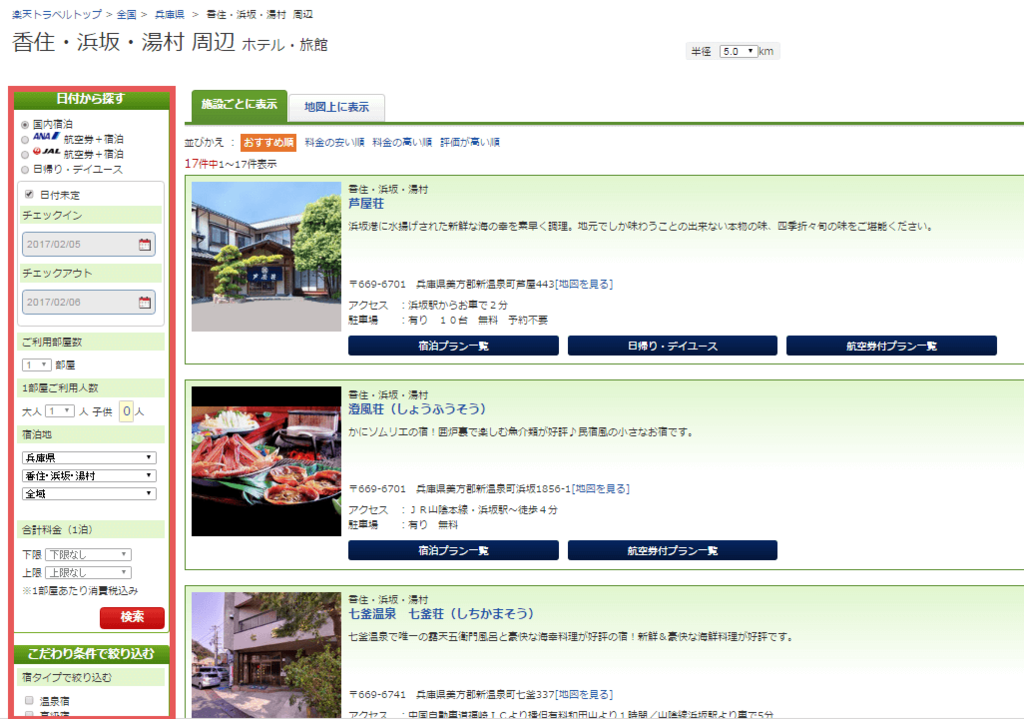Open the 下限なし minimum price dropdown

(88, 554)
